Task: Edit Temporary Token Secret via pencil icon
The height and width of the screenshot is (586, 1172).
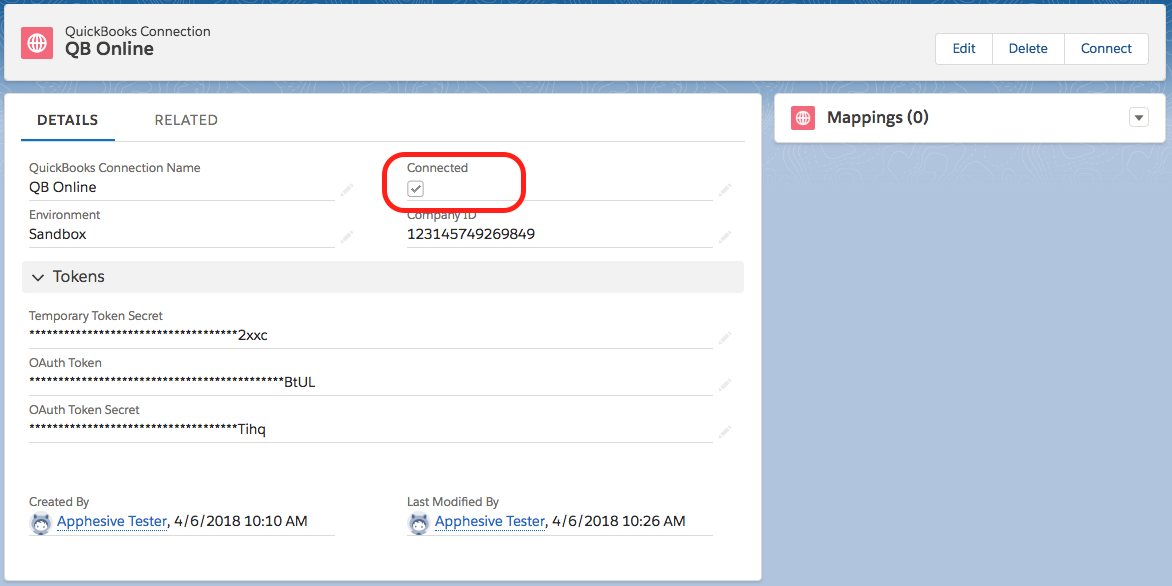Action: tap(724, 336)
